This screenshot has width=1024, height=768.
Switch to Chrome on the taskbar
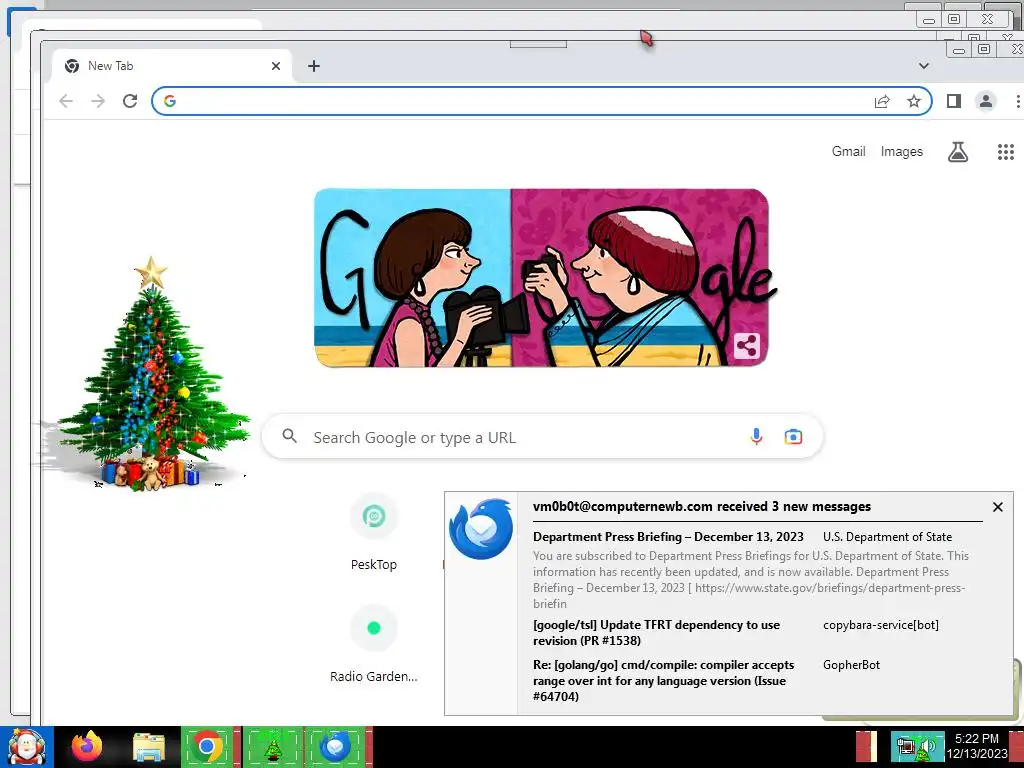[x=207, y=746]
